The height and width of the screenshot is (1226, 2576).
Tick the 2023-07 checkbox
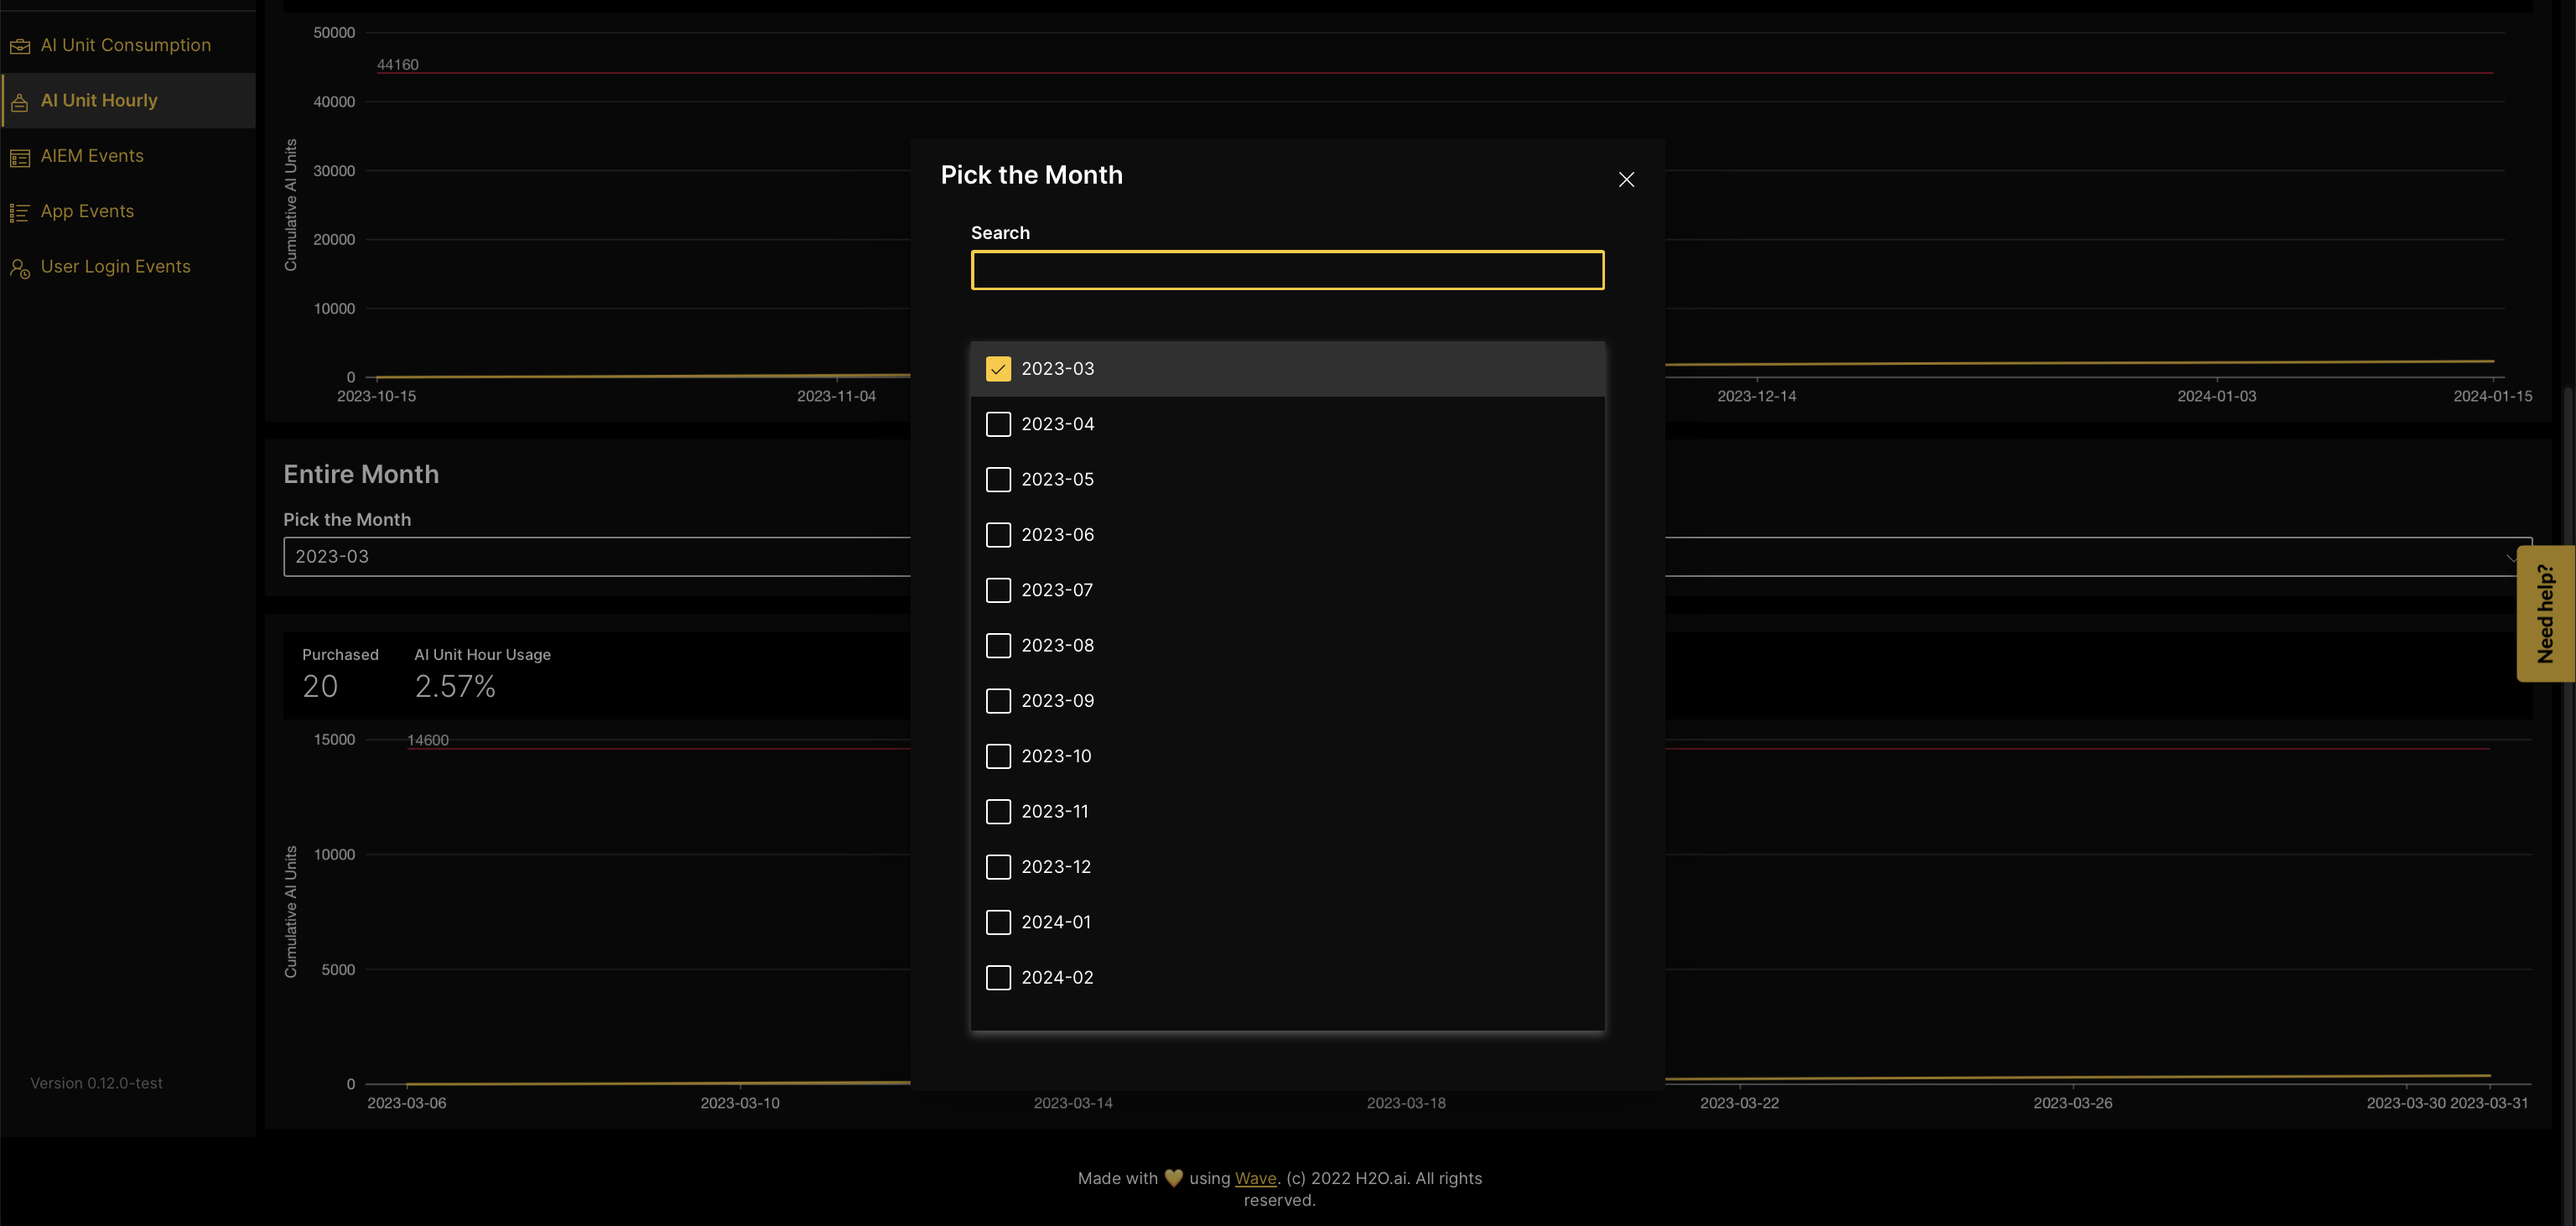[998, 590]
